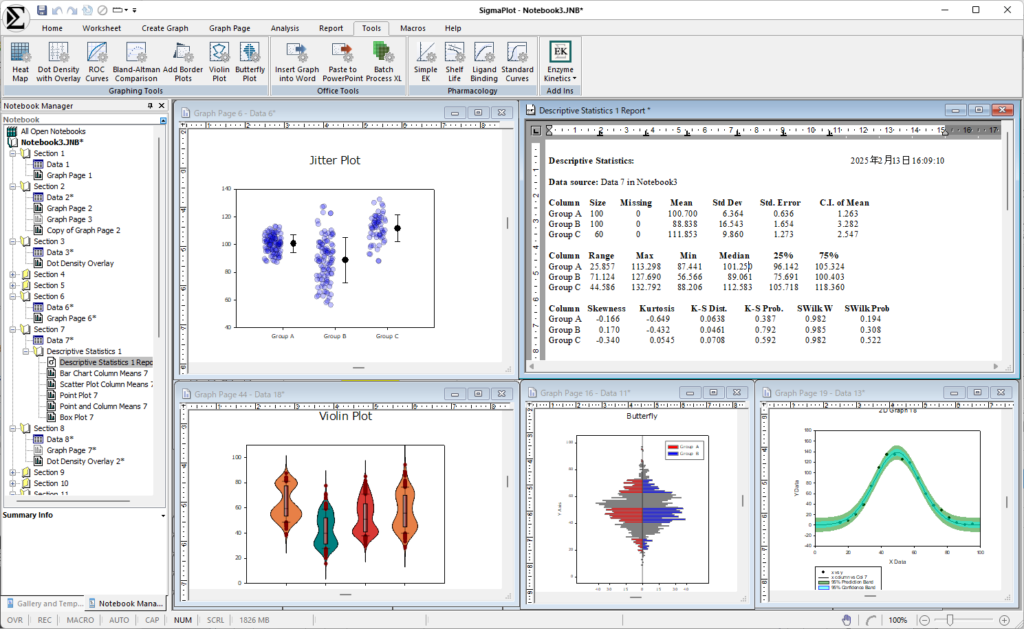Switch to Gallery and Templates panel tab
Image resolution: width=1024 pixels, height=629 pixels.
(44, 604)
